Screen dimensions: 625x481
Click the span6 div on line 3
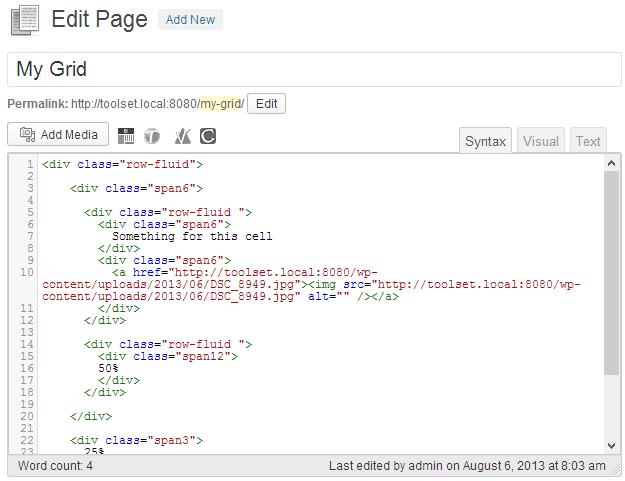pos(136,188)
